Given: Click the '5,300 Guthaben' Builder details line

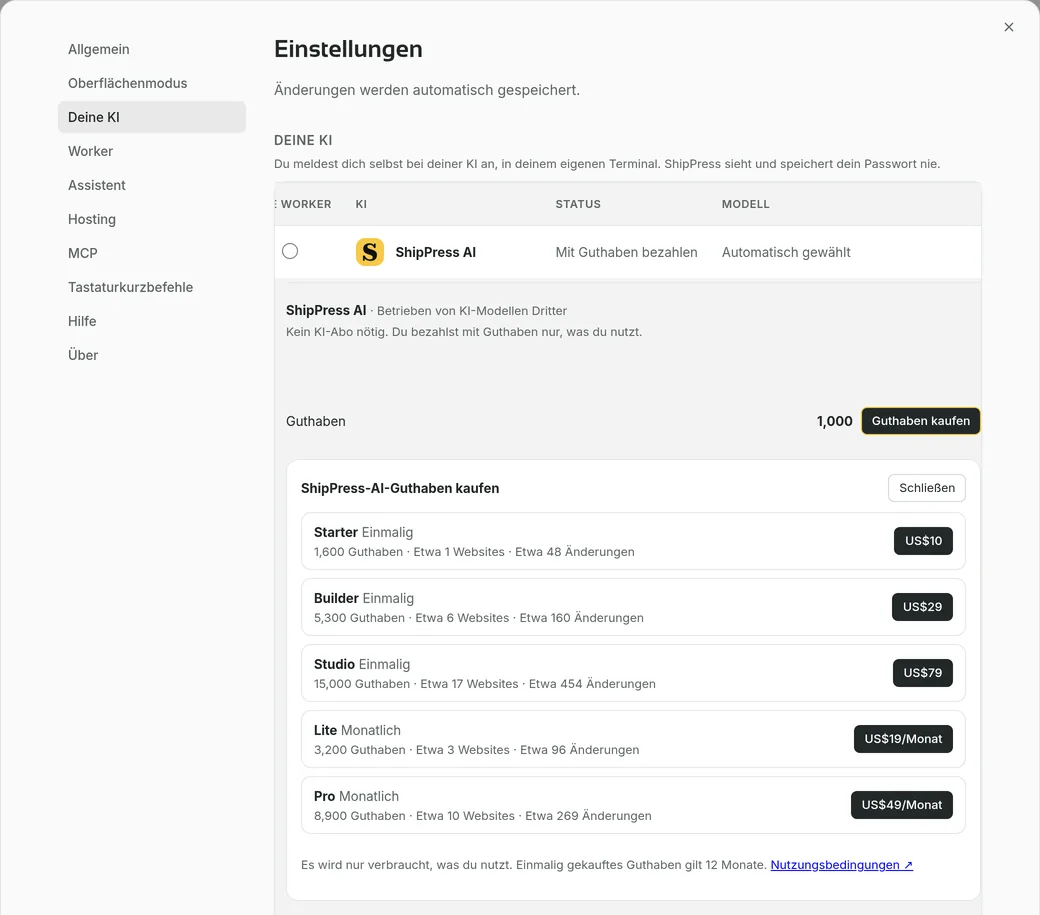Looking at the screenshot, I should (478, 618).
